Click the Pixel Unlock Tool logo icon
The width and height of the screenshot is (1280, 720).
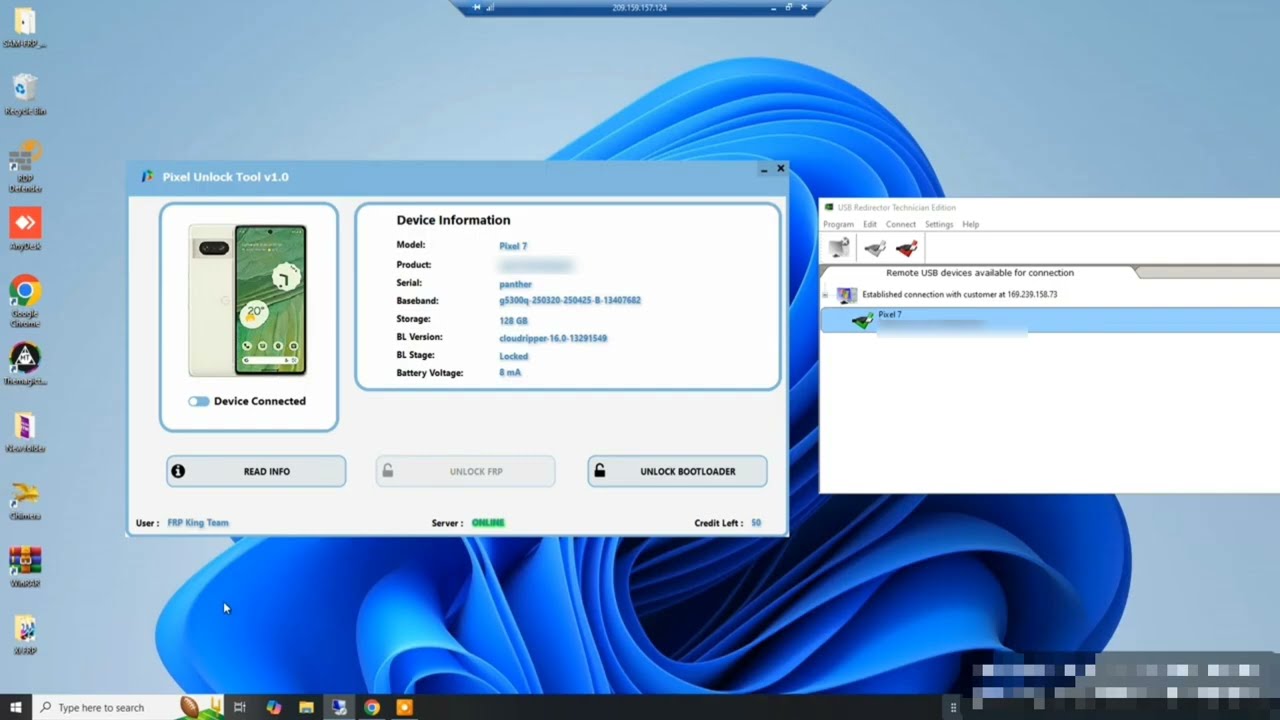148,176
